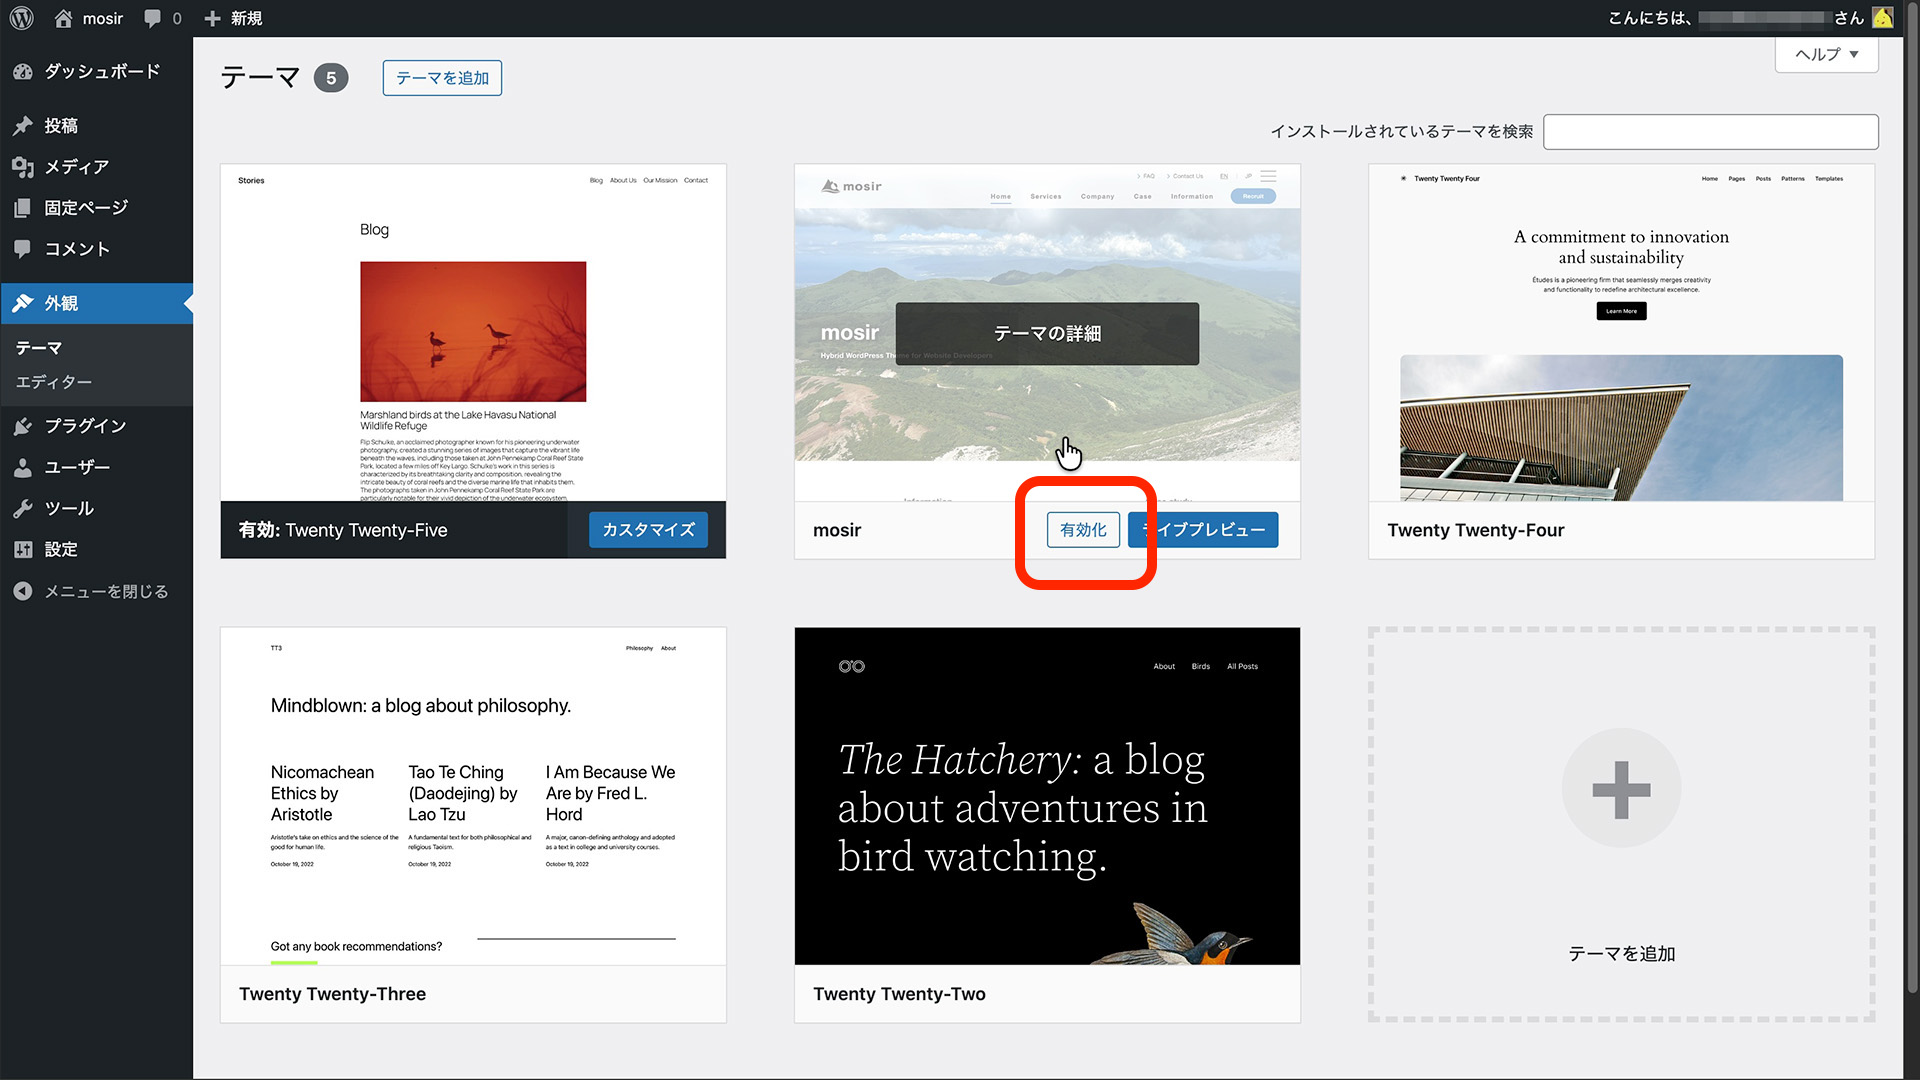Open プラグイン from the sidebar
This screenshot has width=1920, height=1080.
coord(85,426)
